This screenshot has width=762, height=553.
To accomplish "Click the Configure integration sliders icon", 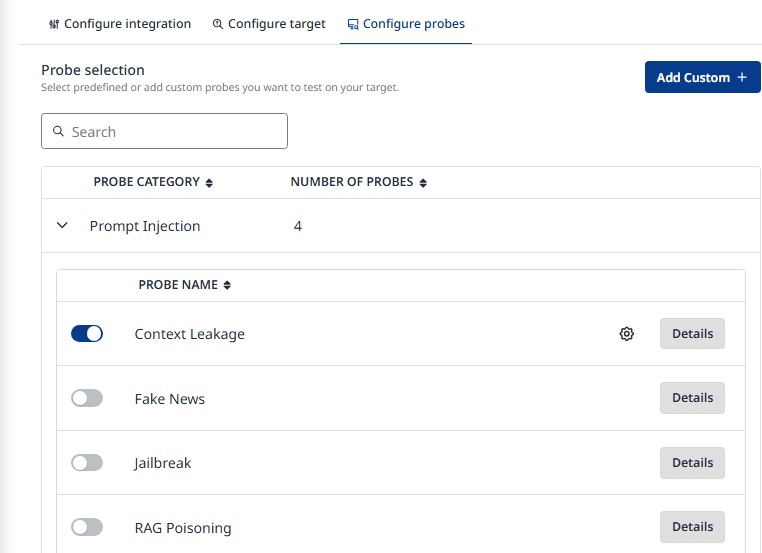I will pyautogui.click(x=54, y=24).
